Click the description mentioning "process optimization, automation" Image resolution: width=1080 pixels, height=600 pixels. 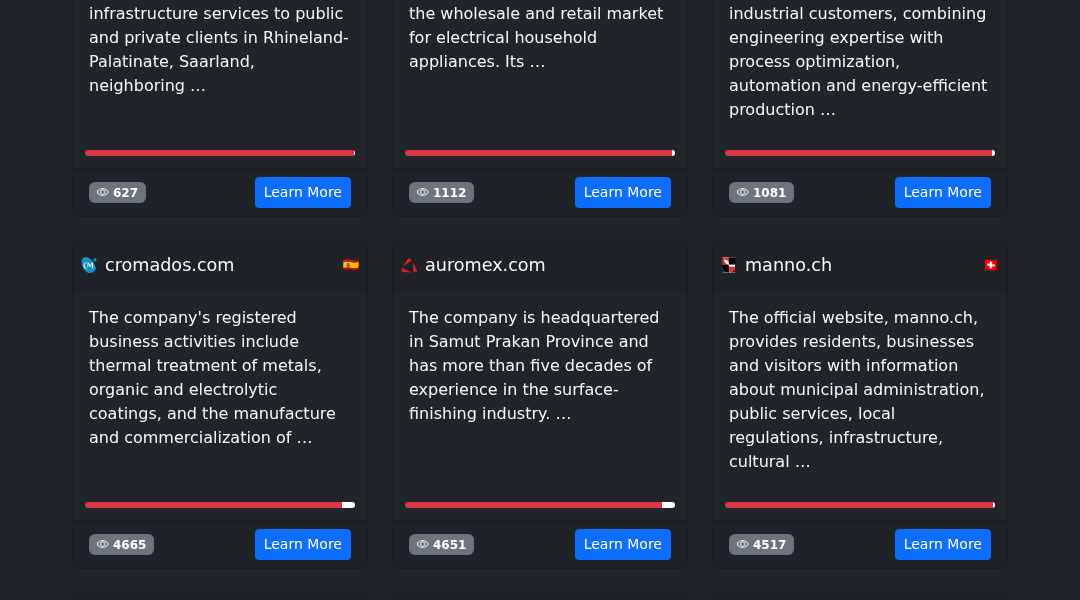tap(858, 61)
